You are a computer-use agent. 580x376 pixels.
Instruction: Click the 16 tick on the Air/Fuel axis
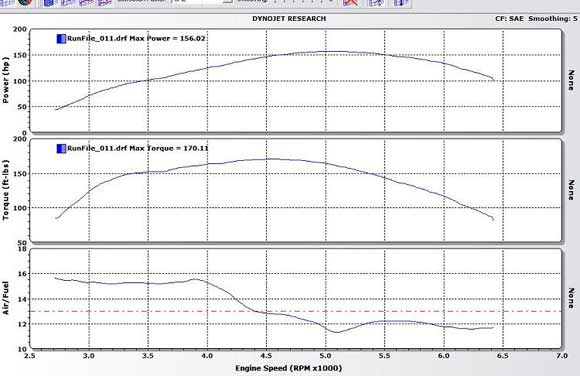pos(23,274)
